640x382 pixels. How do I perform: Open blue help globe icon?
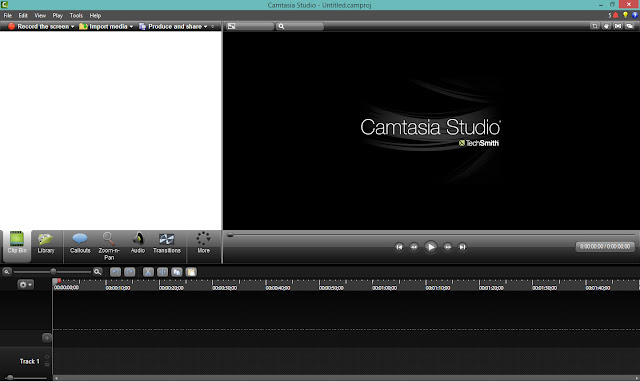pyautogui.click(x=635, y=15)
